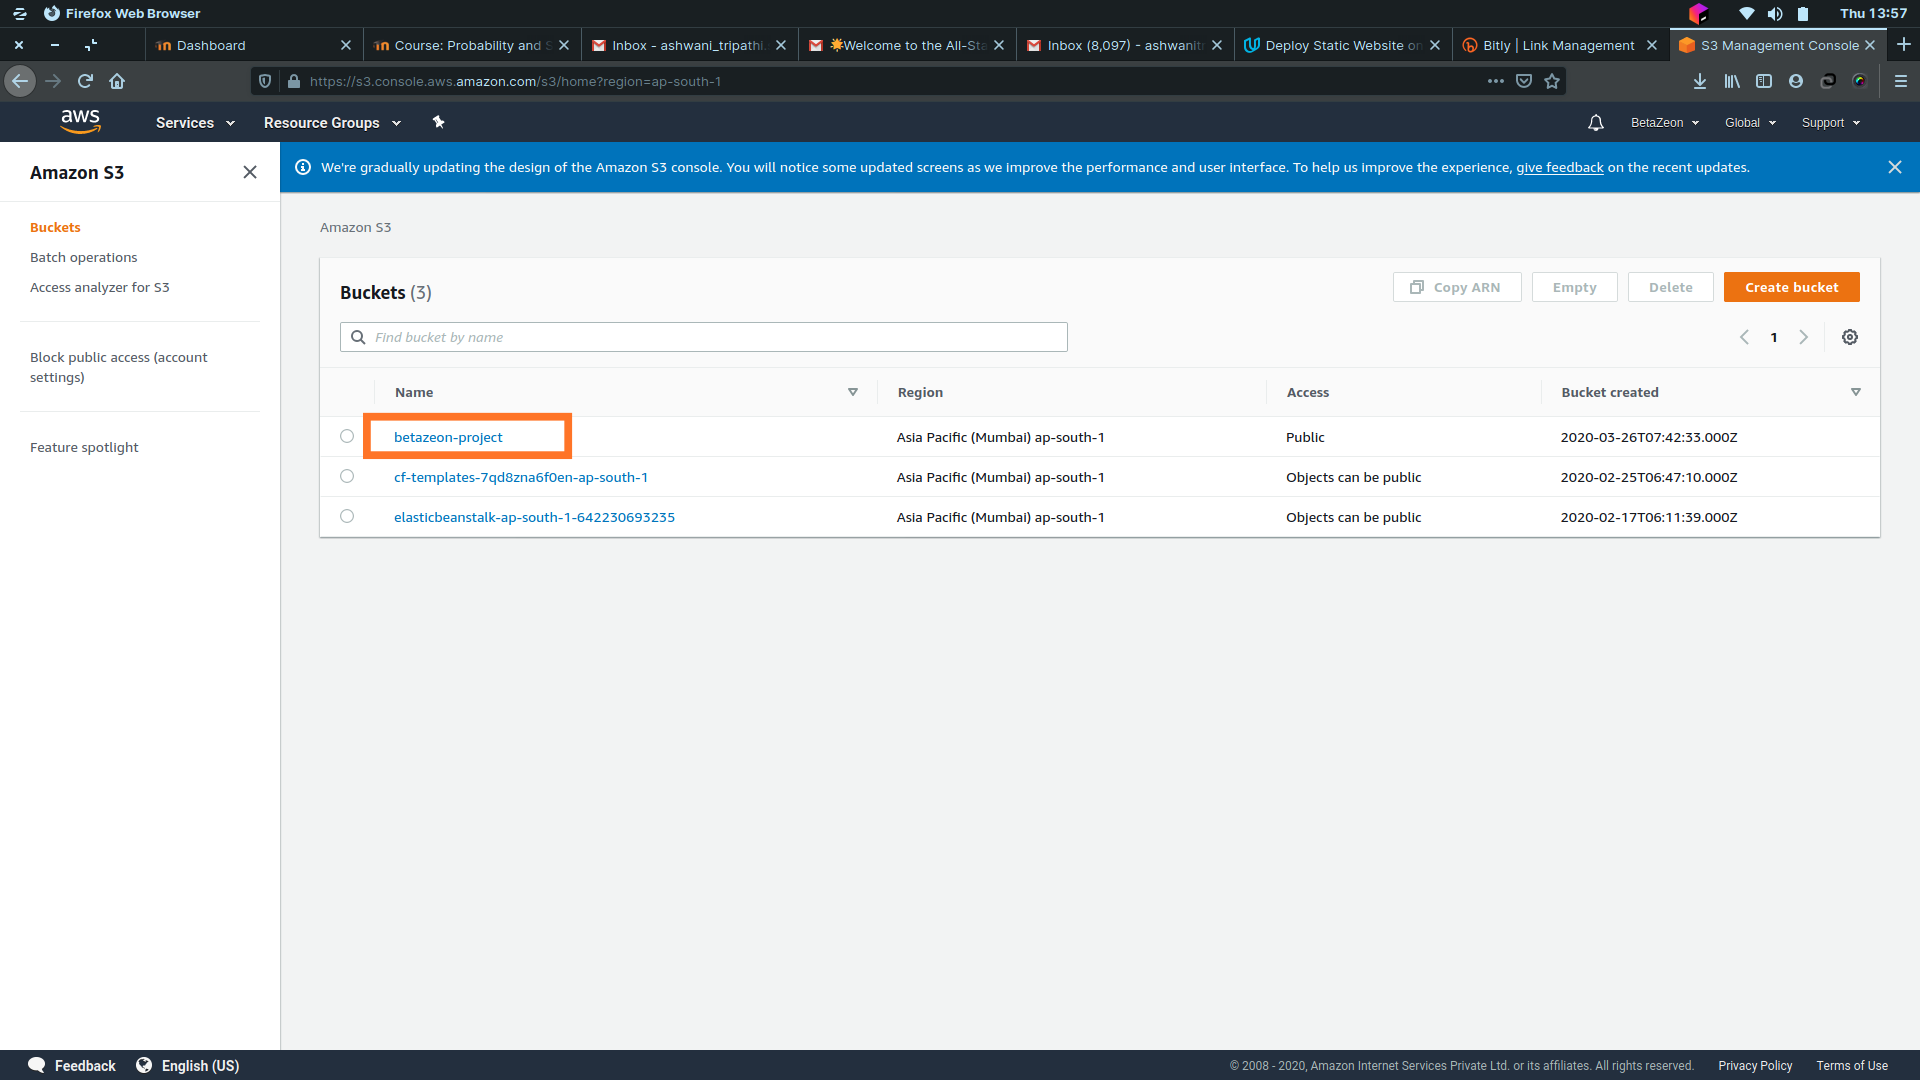Screen dimensions: 1920x1080
Task: Expand the Resource Groups dropdown
Action: coord(332,122)
